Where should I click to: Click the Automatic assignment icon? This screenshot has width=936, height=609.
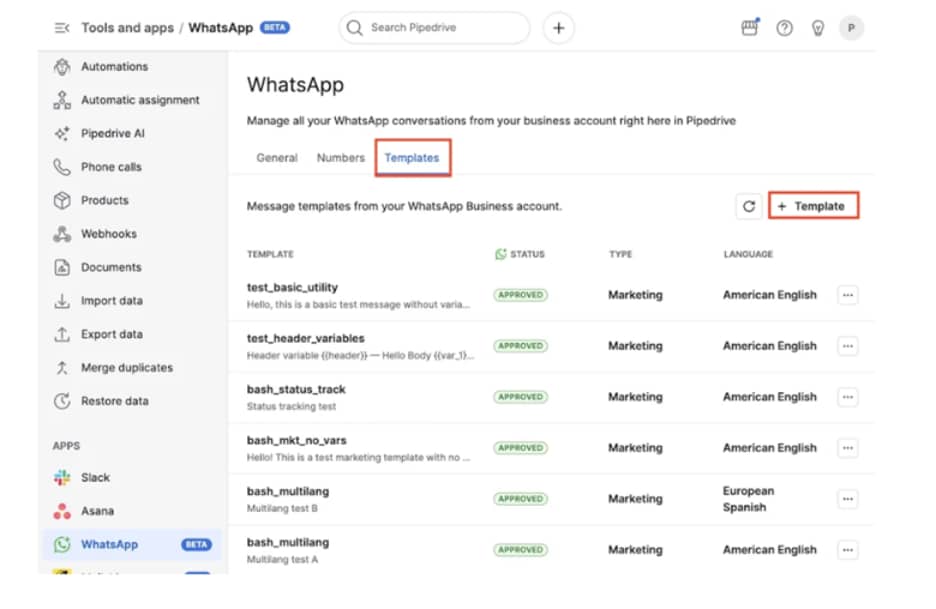click(x=62, y=100)
